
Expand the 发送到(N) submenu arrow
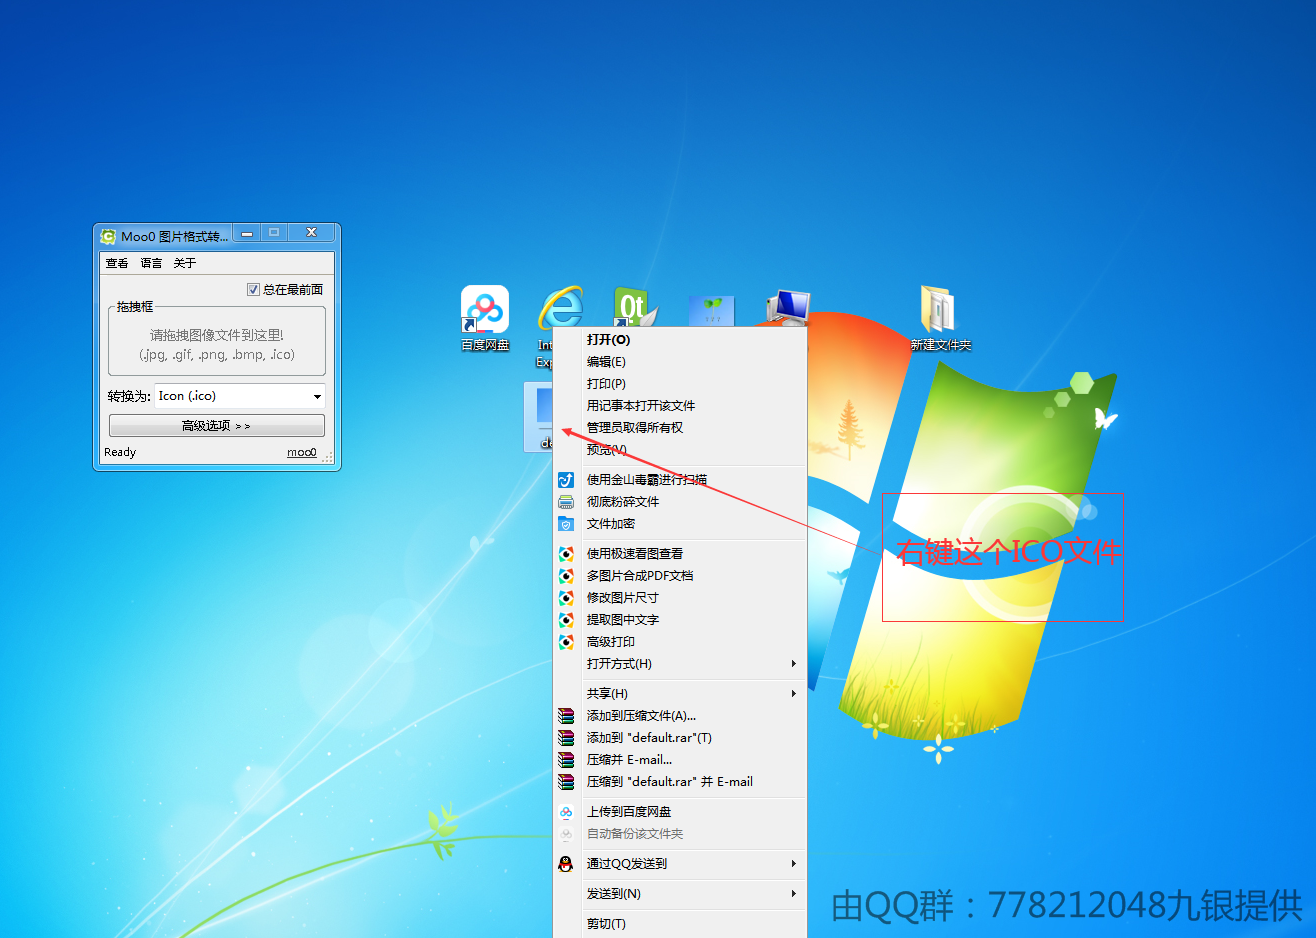(794, 894)
